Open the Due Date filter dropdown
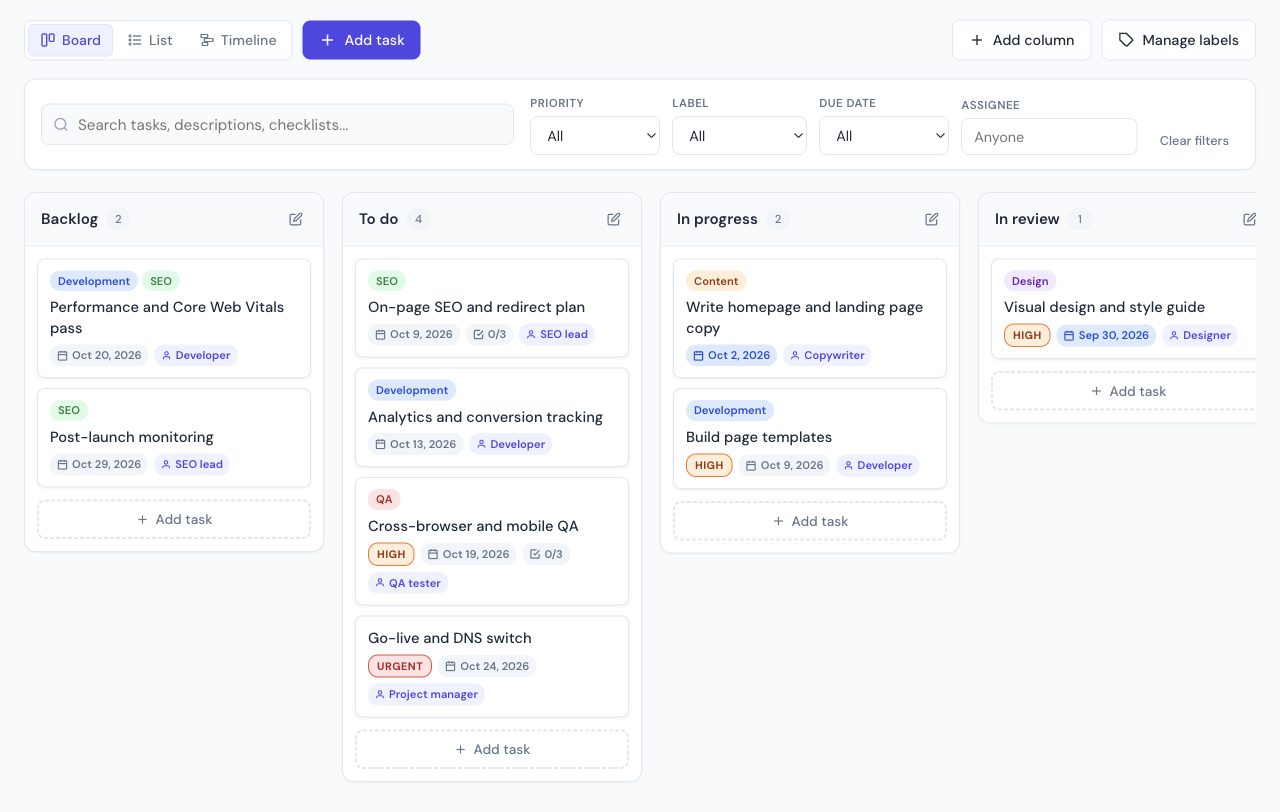Image resolution: width=1280 pixels, height=812 pixels. click(884, 136)
